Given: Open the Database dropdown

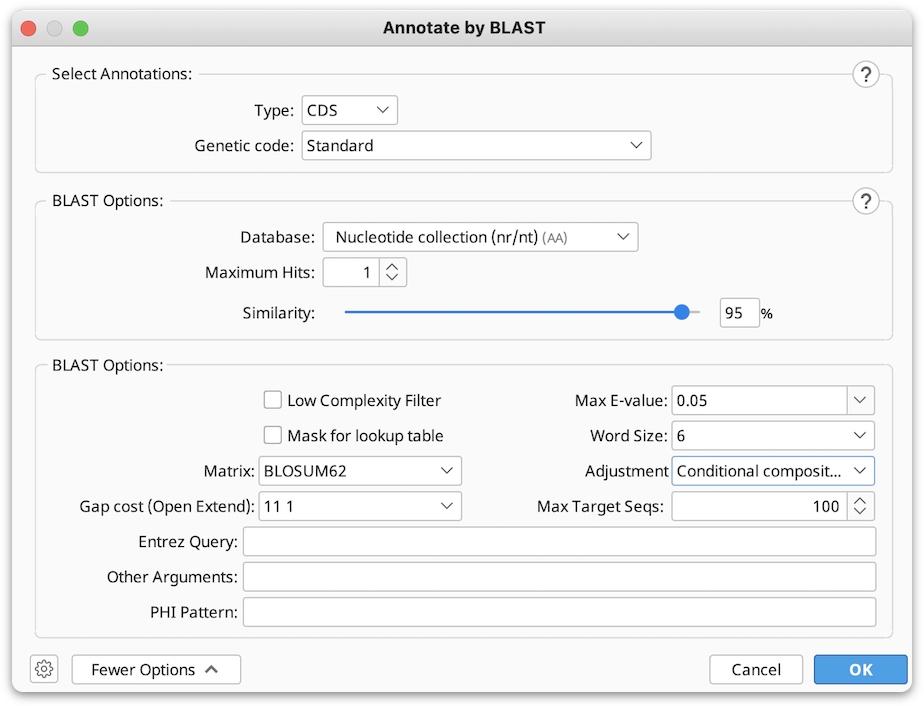Looking at the screenshot, I should [480, 237].
